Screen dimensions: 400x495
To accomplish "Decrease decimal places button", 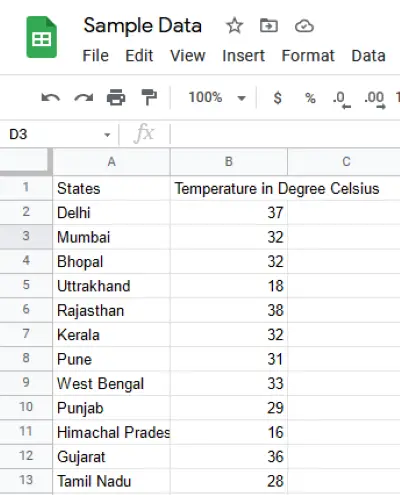I will [342, 100].
